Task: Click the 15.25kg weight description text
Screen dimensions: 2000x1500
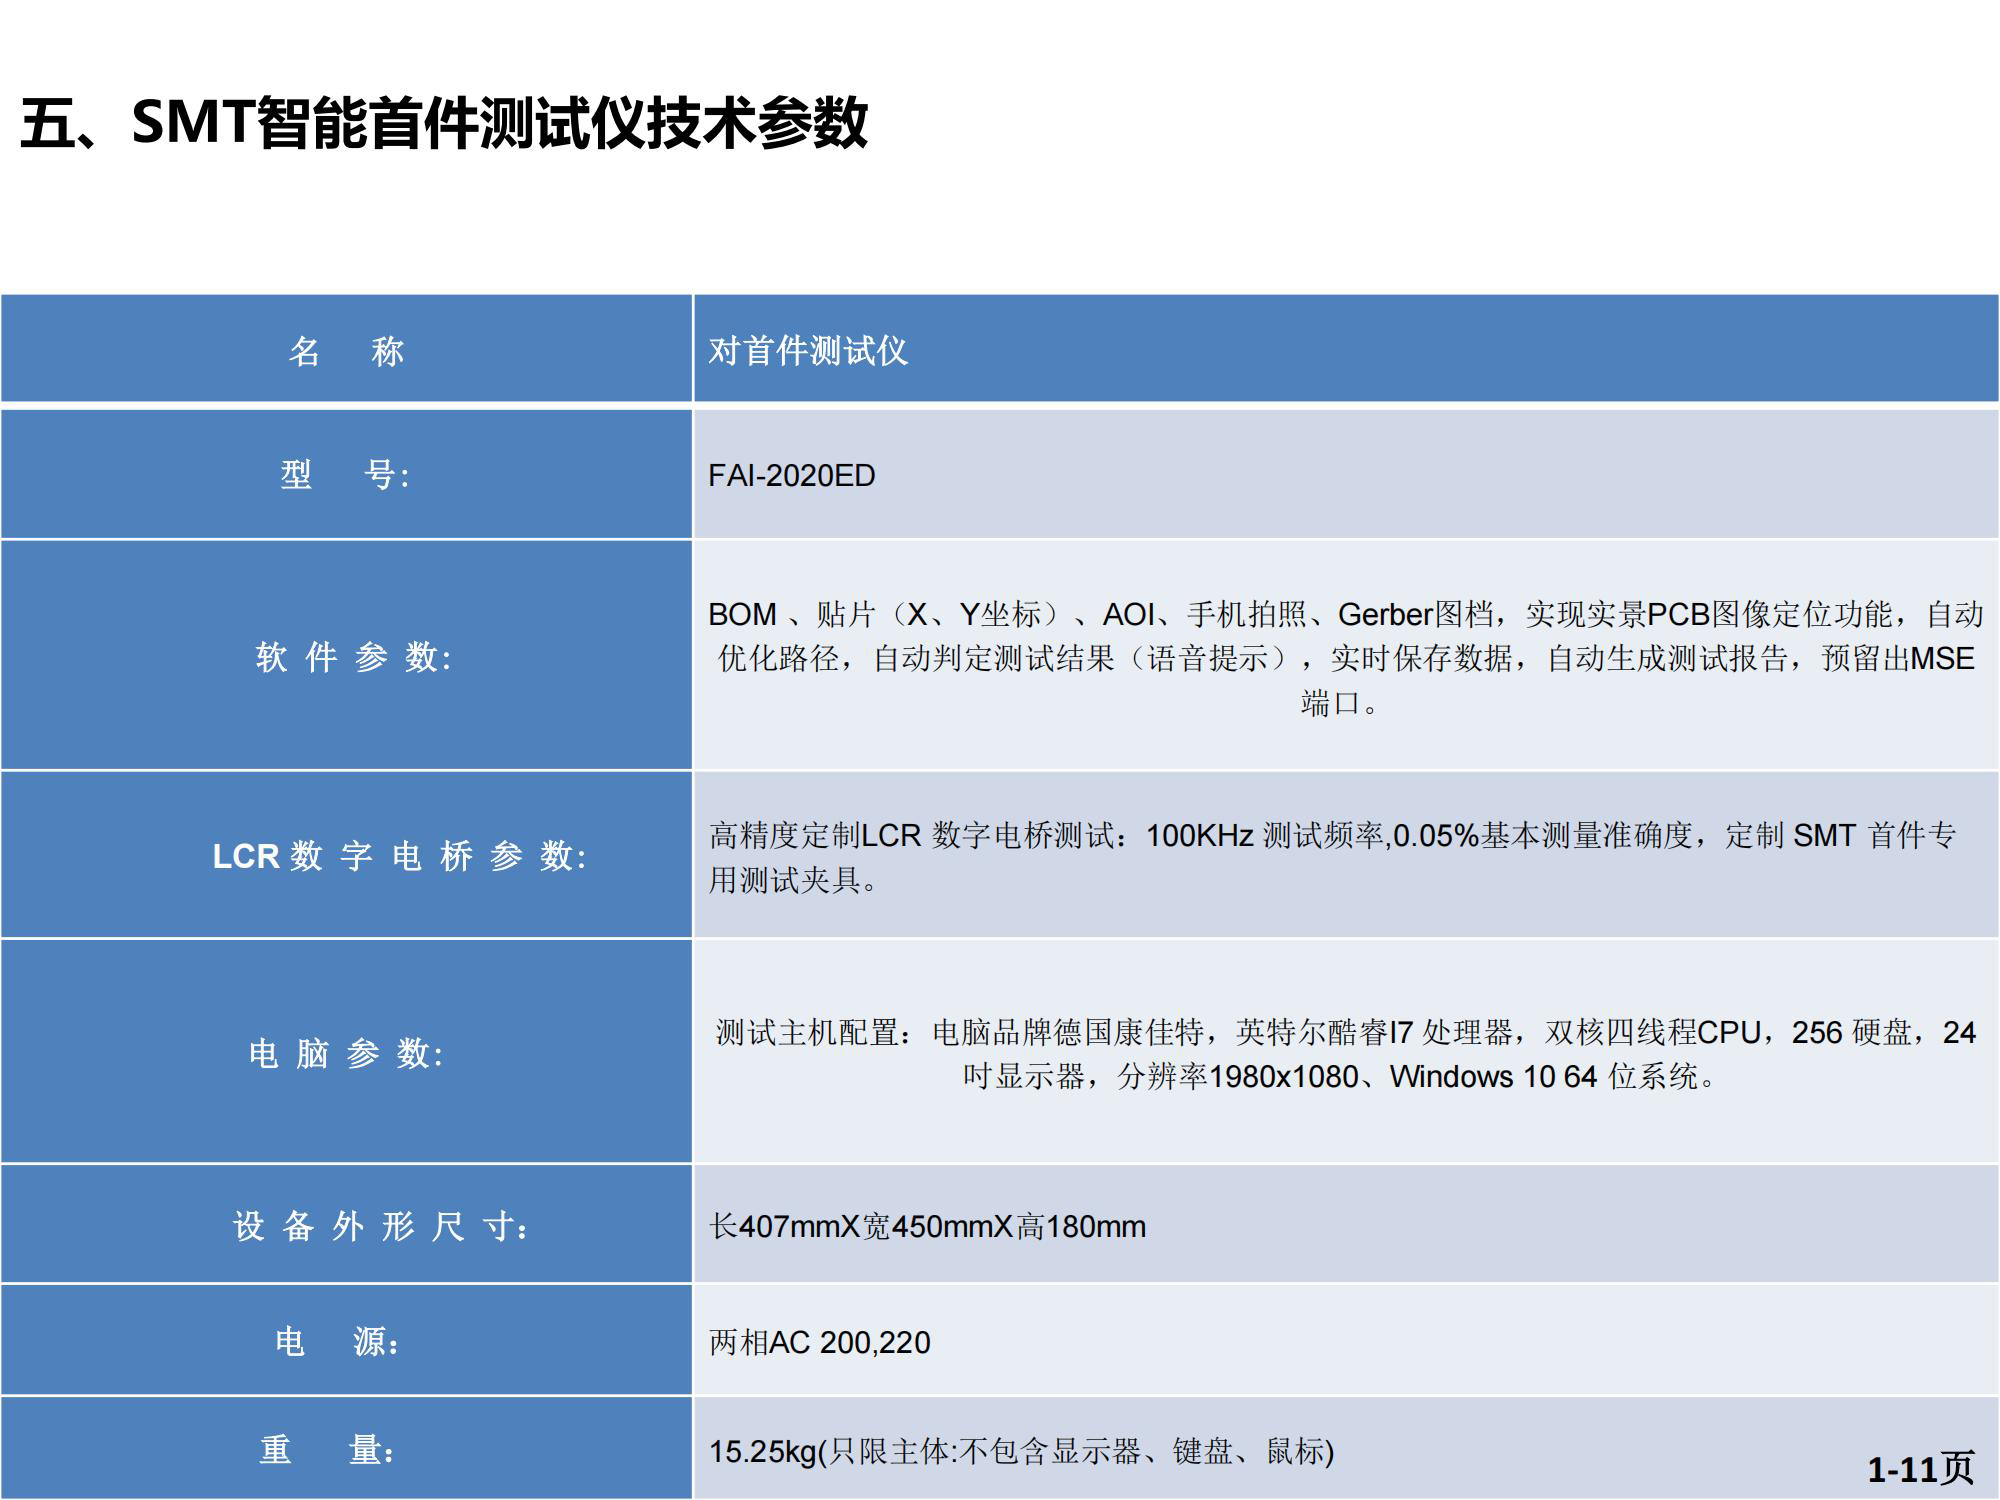Action: [1021, 1451]
